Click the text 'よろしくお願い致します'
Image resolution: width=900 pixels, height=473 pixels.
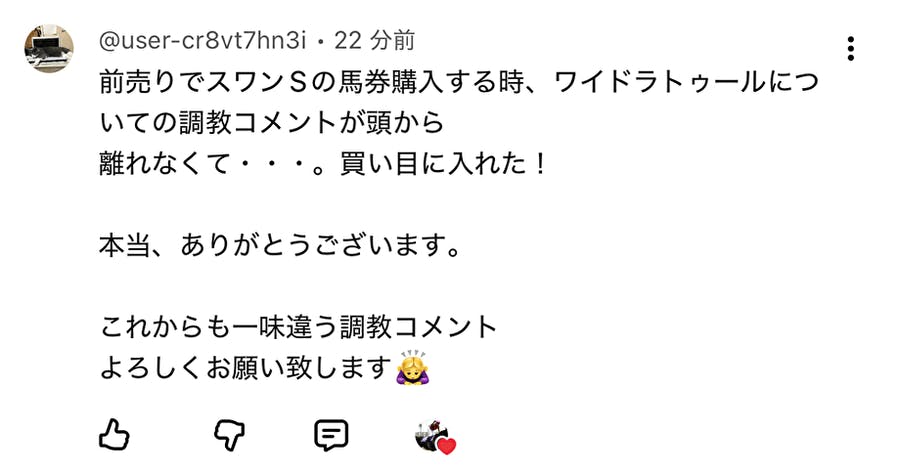coord(246,368)
